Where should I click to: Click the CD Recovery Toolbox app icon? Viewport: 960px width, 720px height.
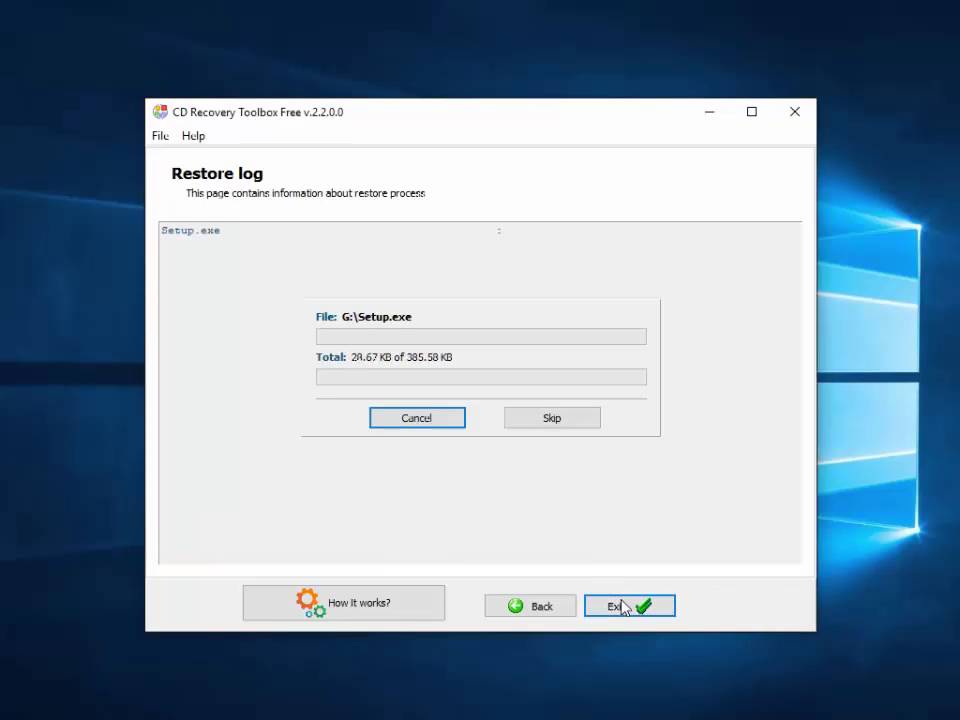point(160,112)
